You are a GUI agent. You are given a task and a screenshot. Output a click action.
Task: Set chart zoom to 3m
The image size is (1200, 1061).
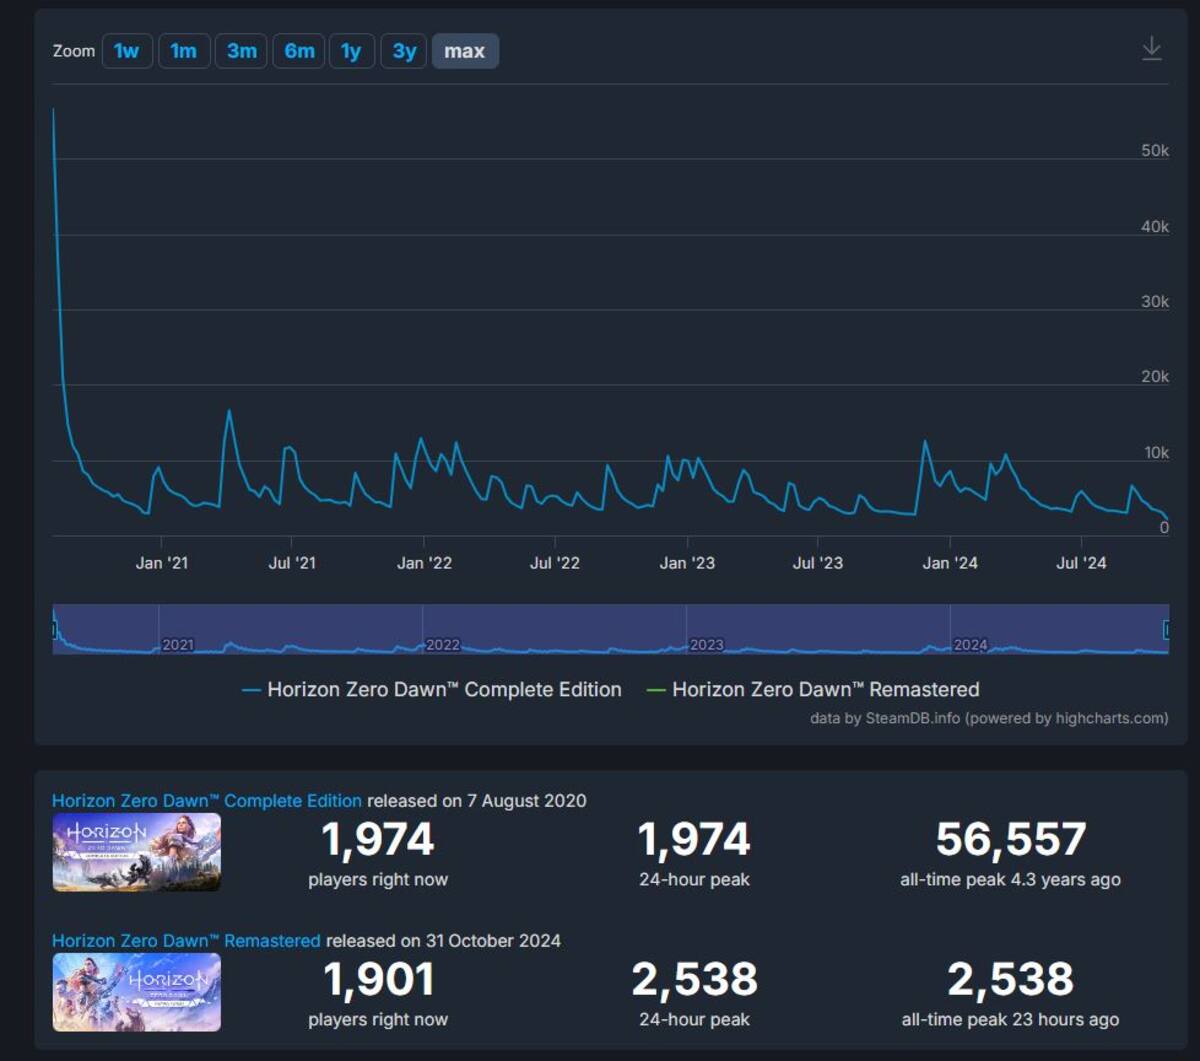pos(241,51)
